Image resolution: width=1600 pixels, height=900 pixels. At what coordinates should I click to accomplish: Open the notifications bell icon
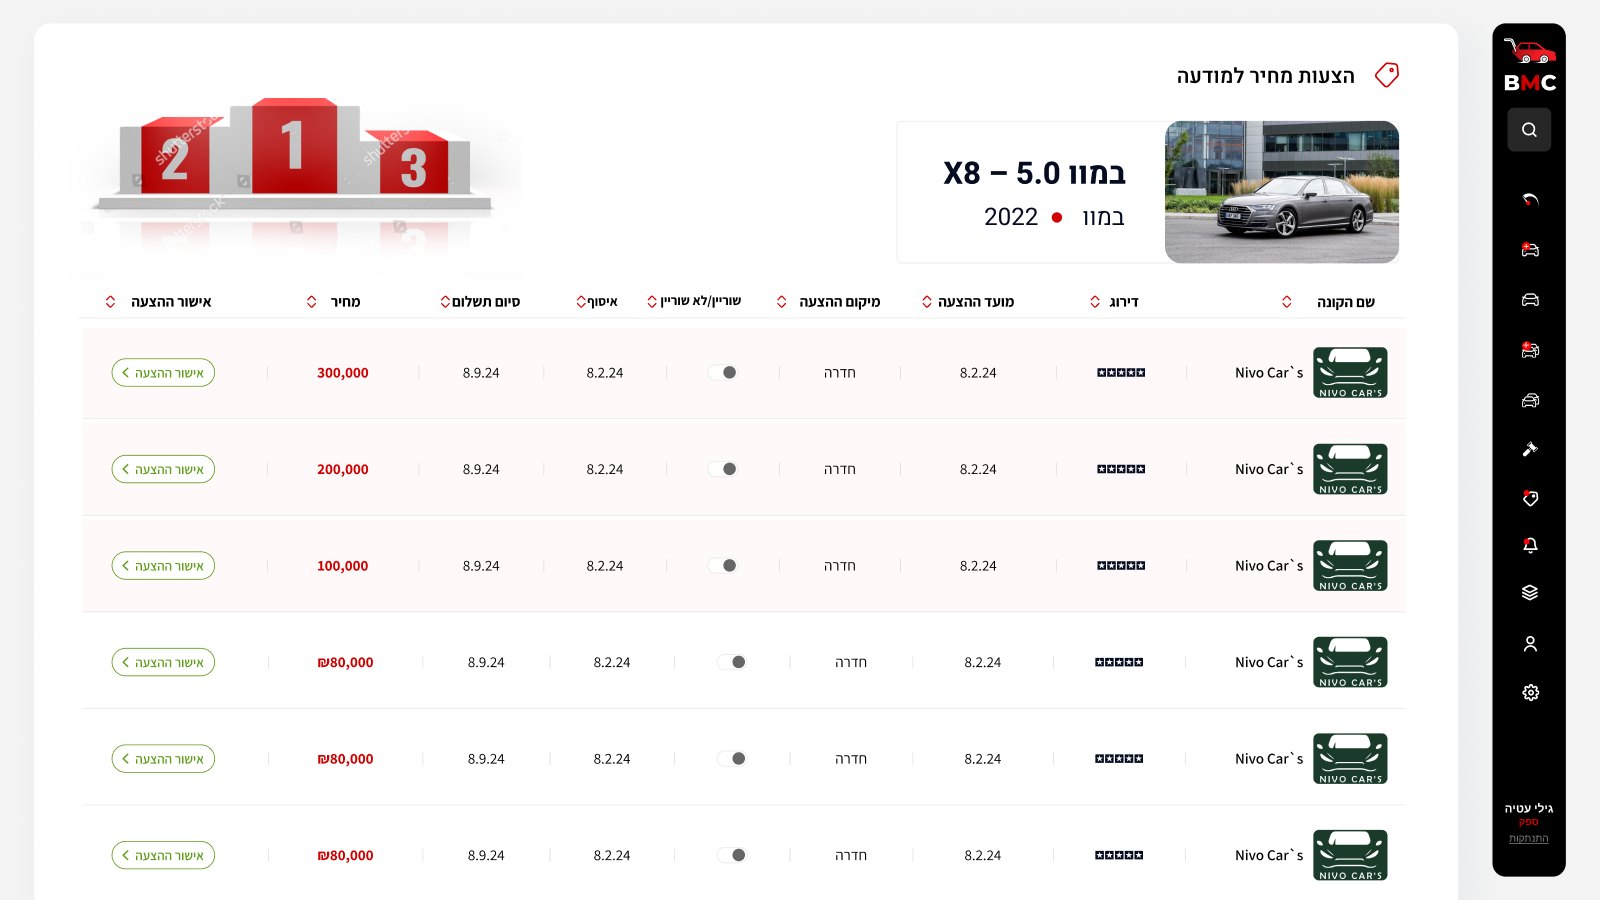[x=1530, y=545]
